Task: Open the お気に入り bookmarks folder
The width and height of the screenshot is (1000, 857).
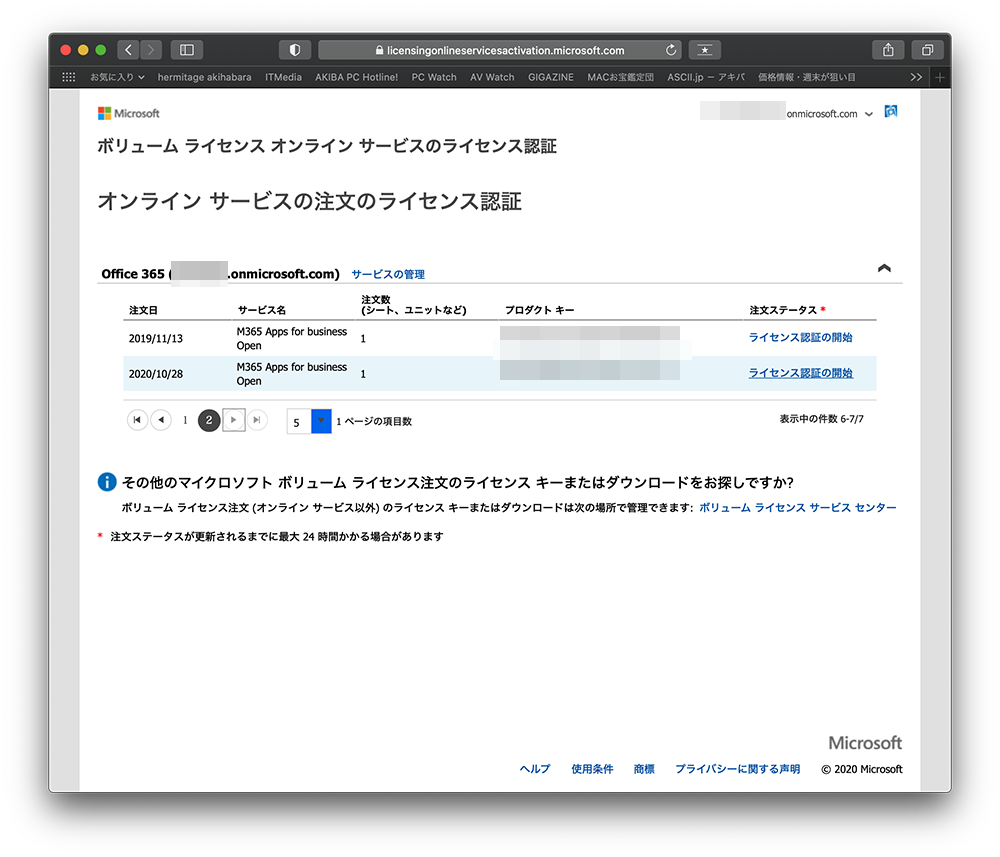Action: point(117,77)
